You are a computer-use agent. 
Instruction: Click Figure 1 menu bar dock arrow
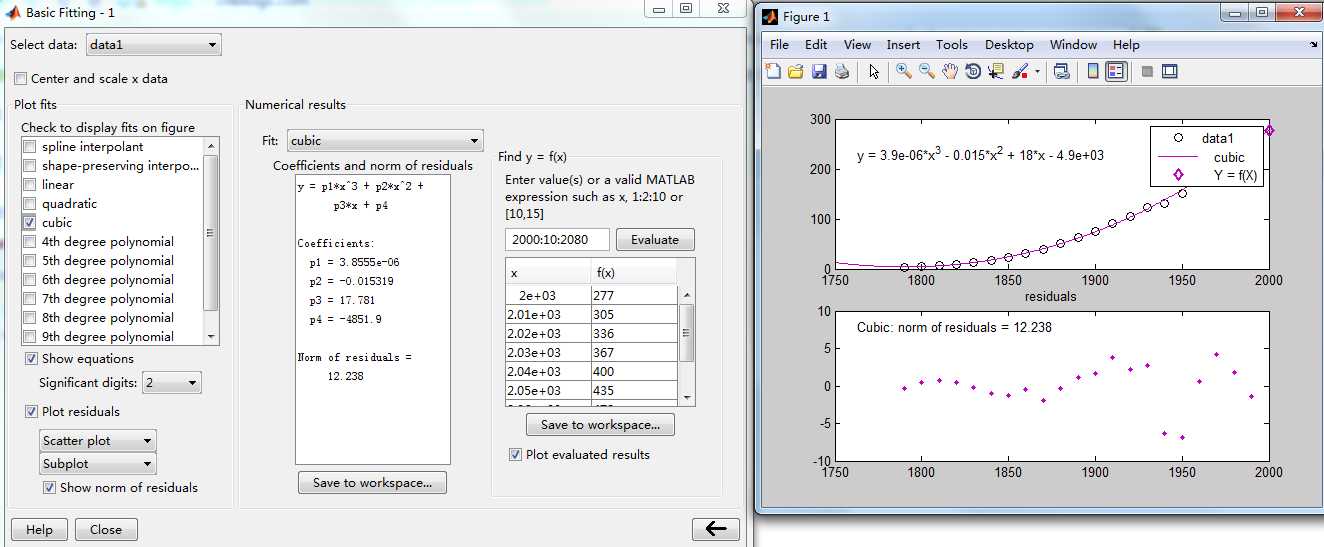[1313, 45]
